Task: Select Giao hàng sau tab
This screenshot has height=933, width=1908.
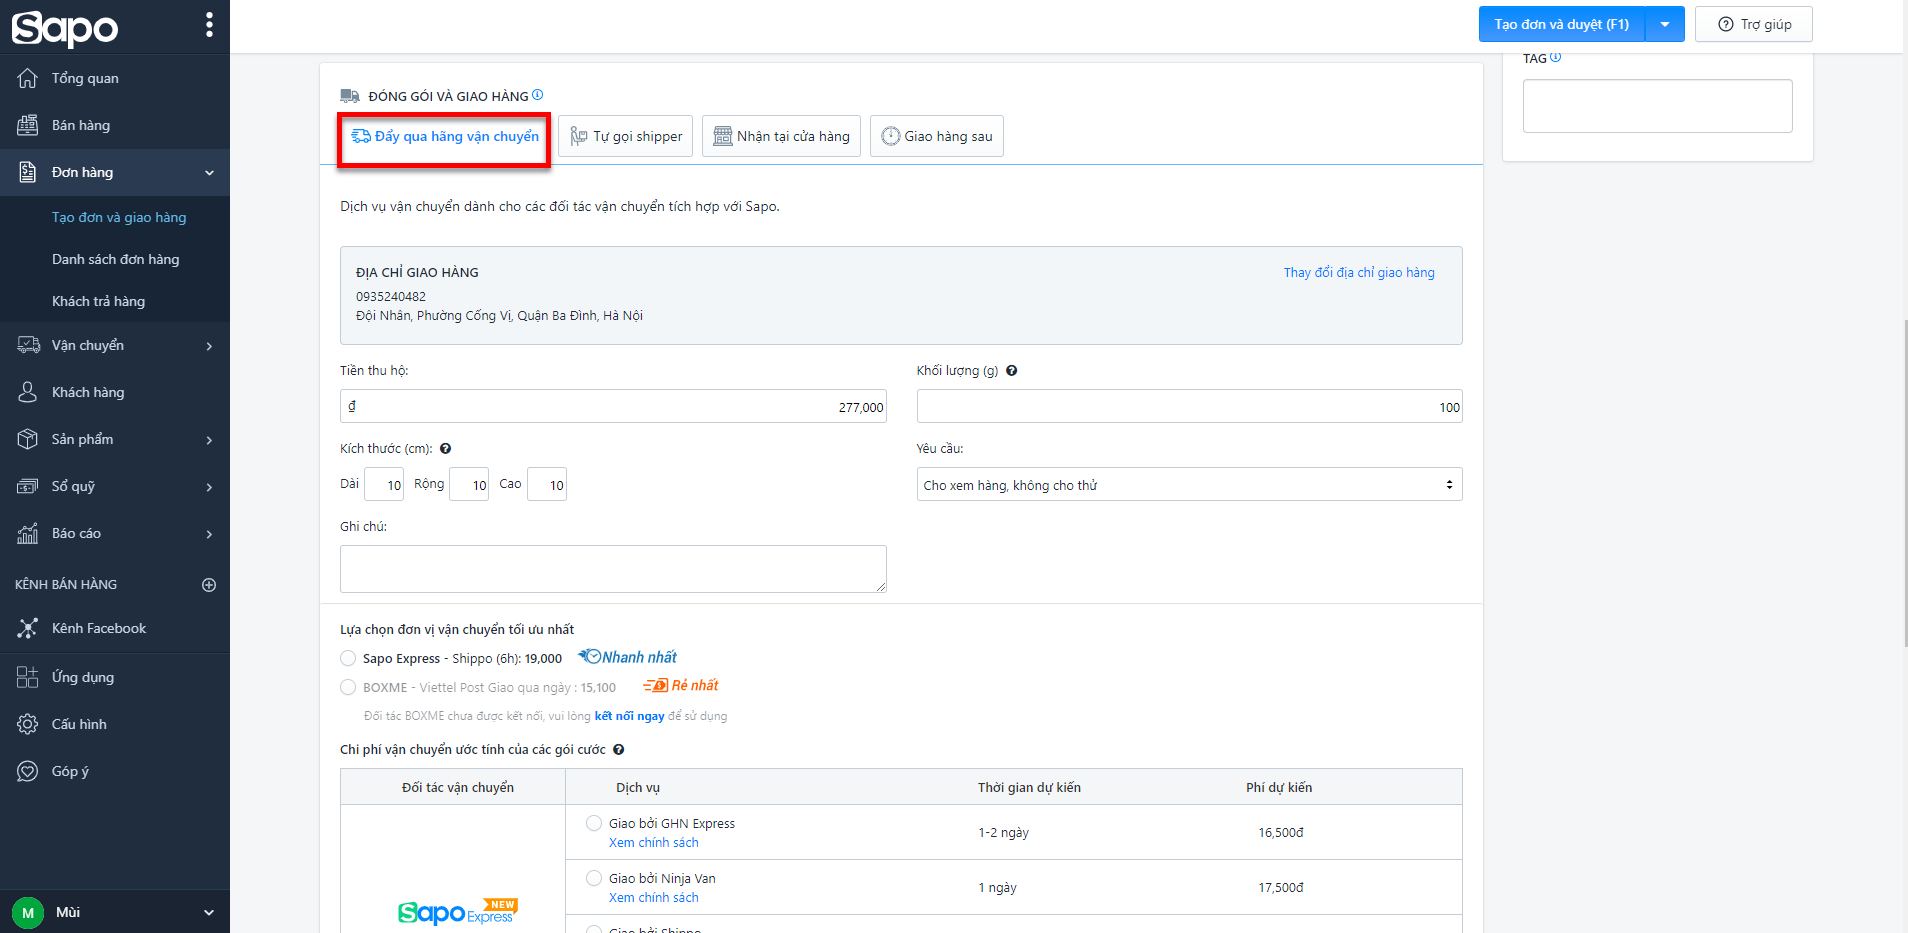Action: 937,136
